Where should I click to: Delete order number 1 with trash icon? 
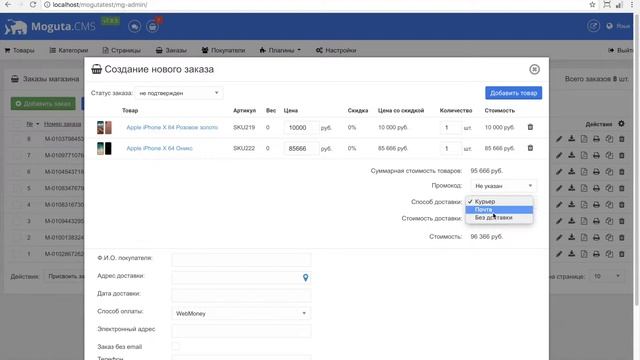tap(622, 254)
